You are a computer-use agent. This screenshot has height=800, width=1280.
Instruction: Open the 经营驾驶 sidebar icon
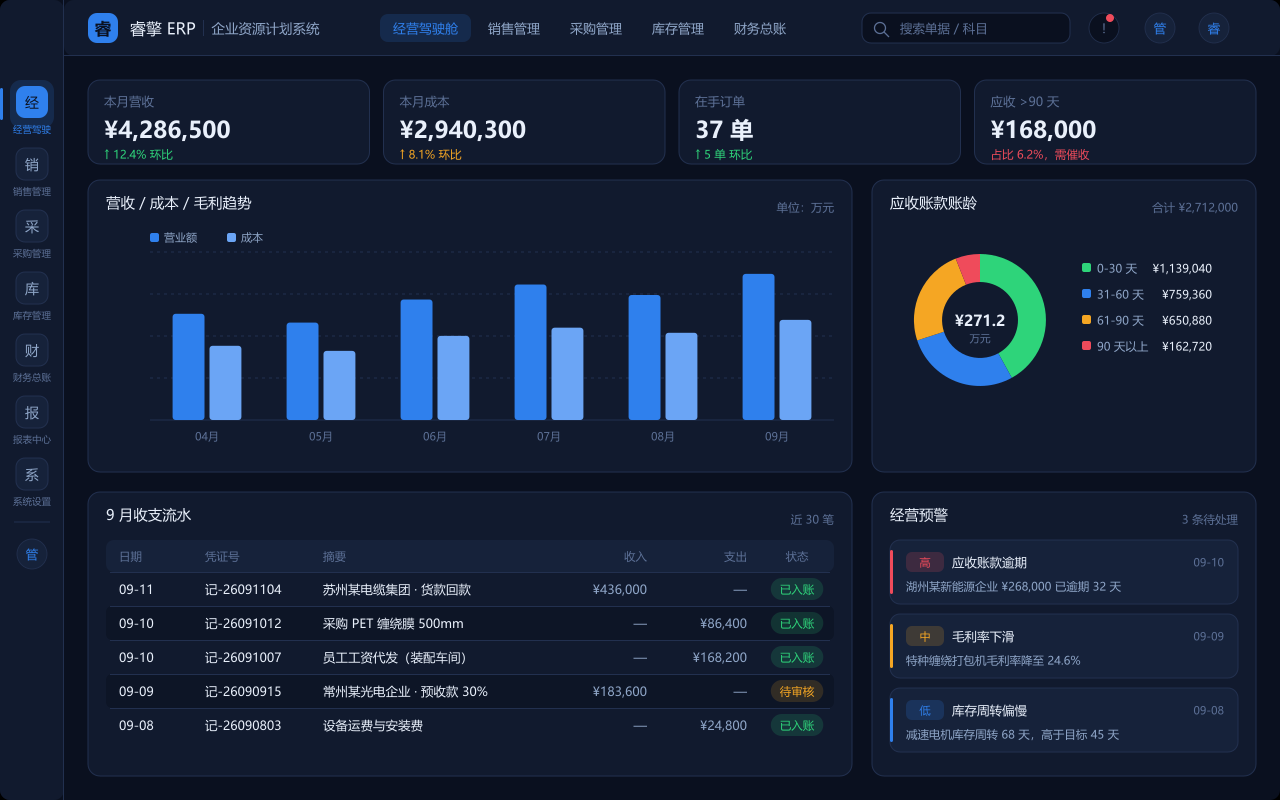32,102
